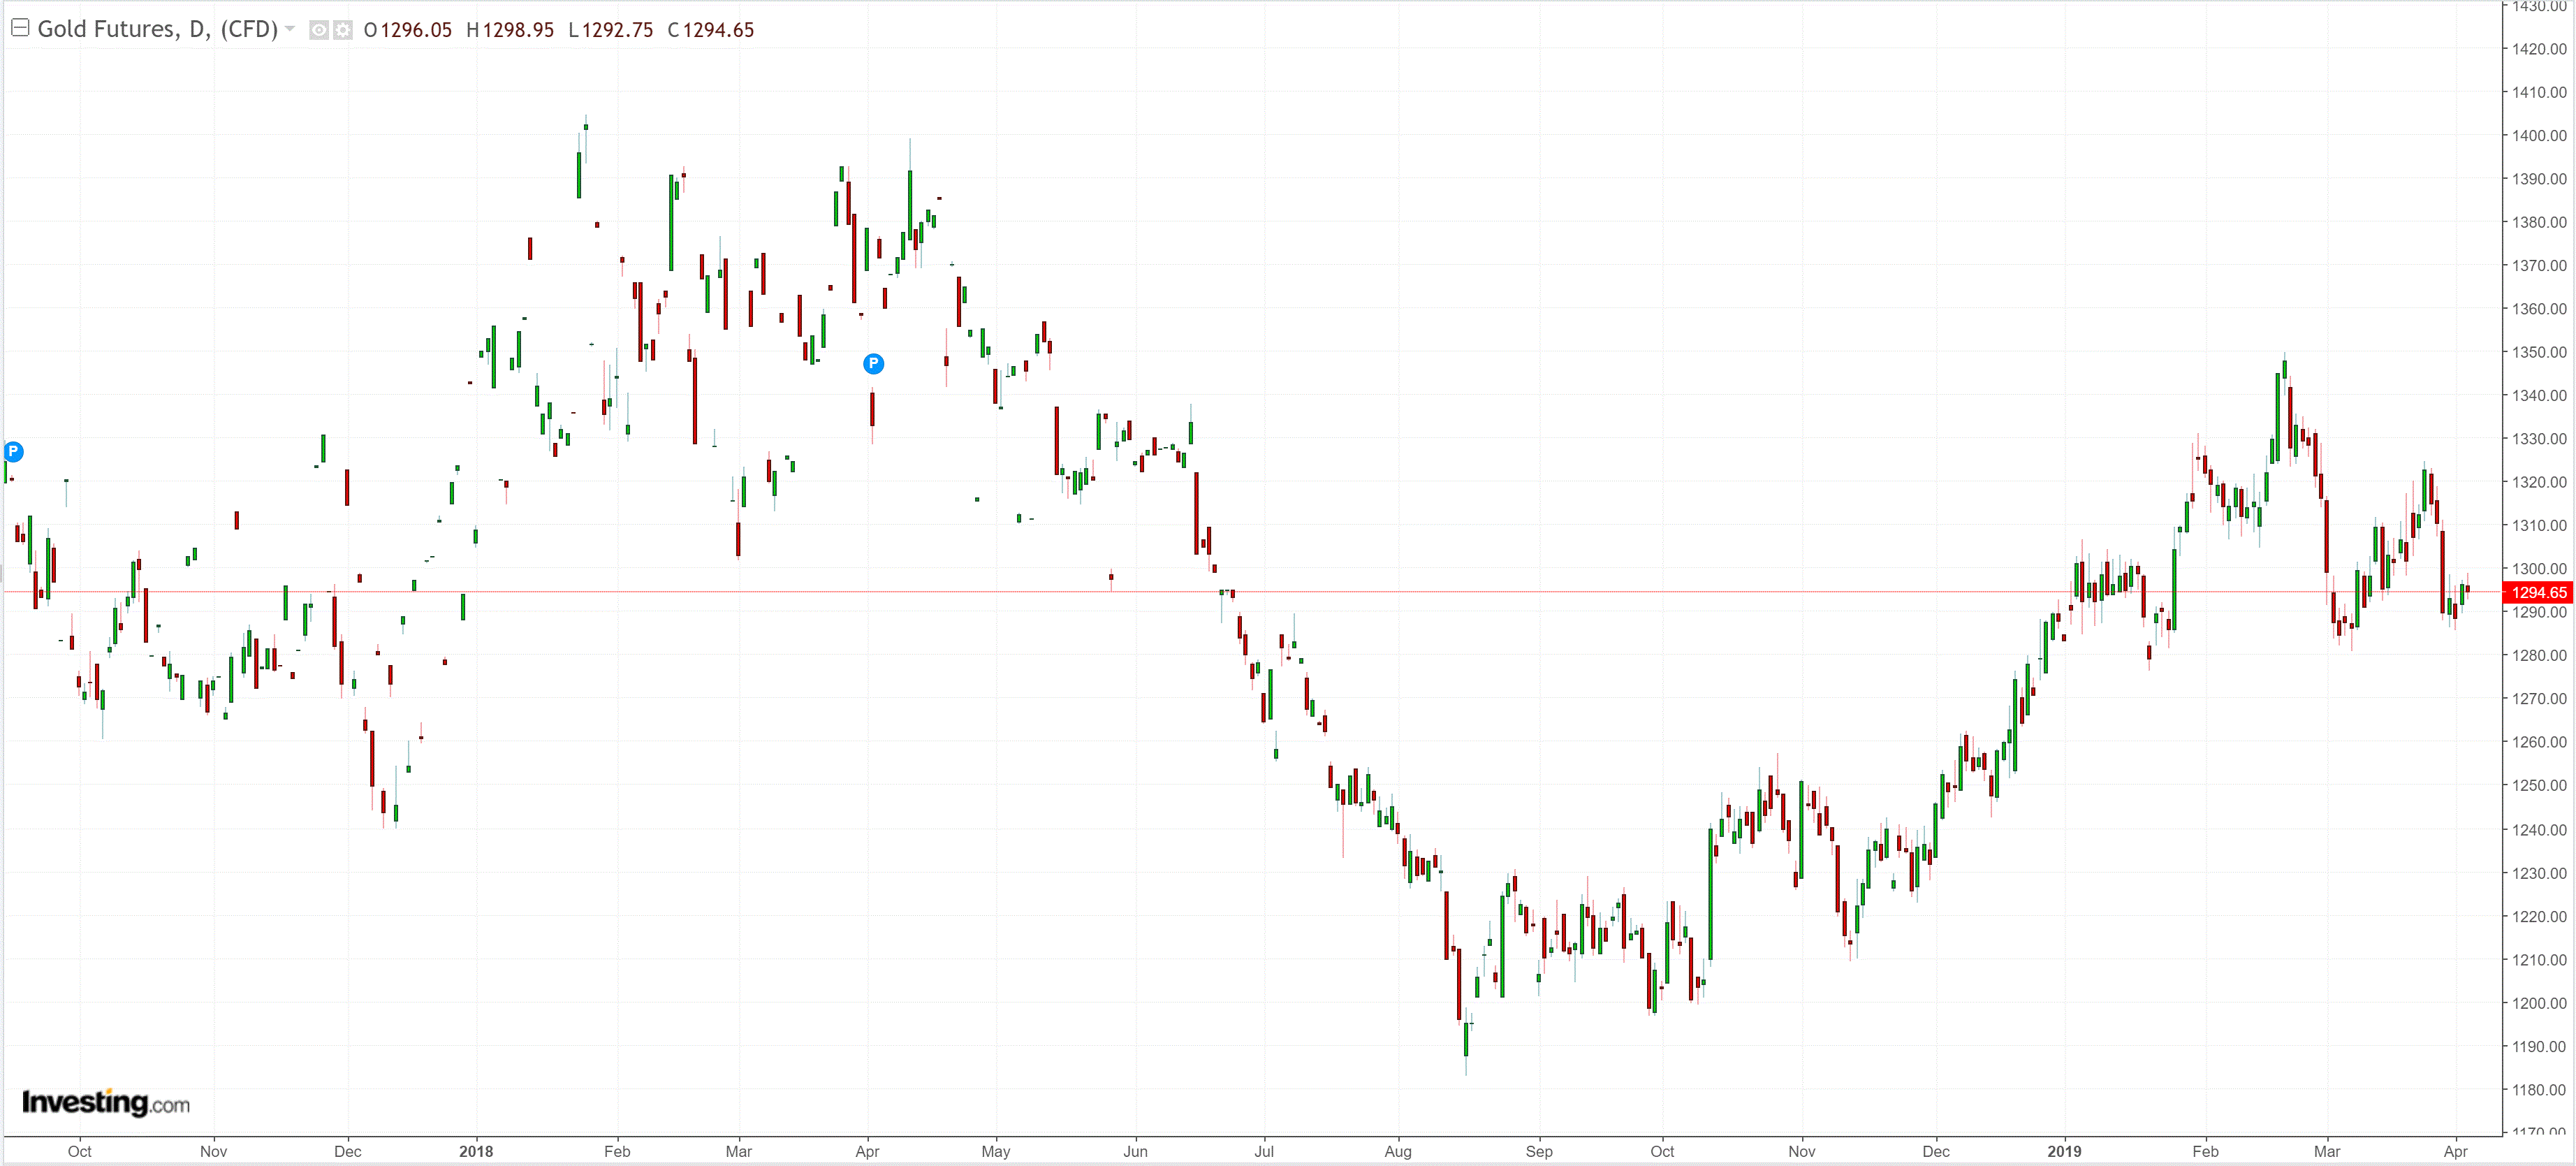Open dropdown arrow beside Gold Futures title

coord(290,29)
